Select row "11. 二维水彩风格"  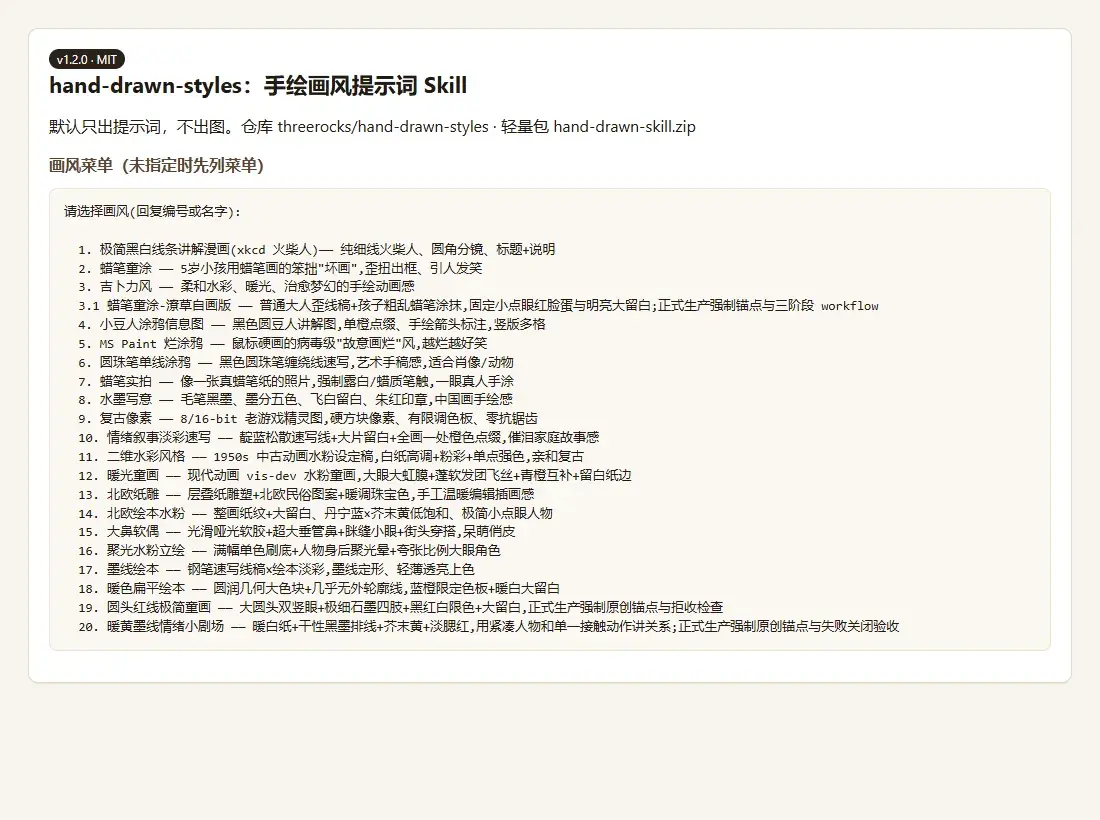[331, 457]
